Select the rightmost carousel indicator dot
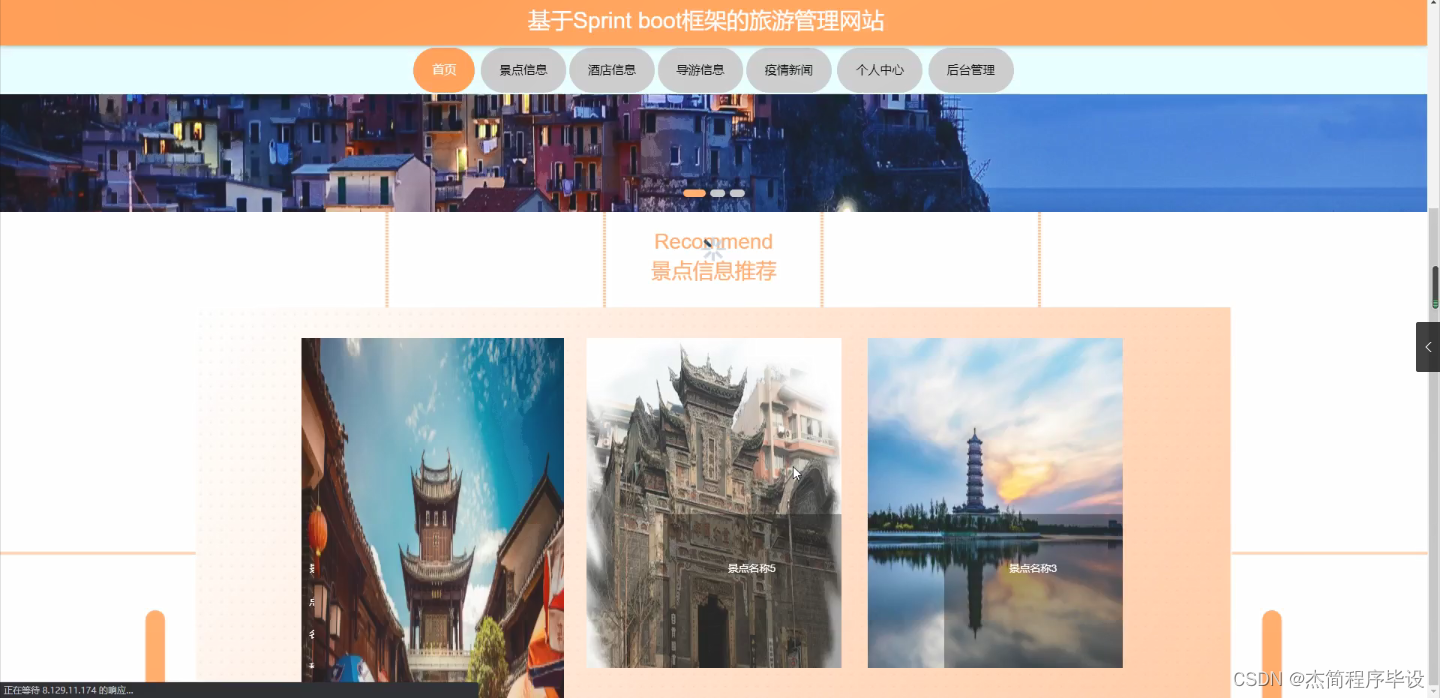This screenshot has height=698, width=1440. click(x=737, y=192)
